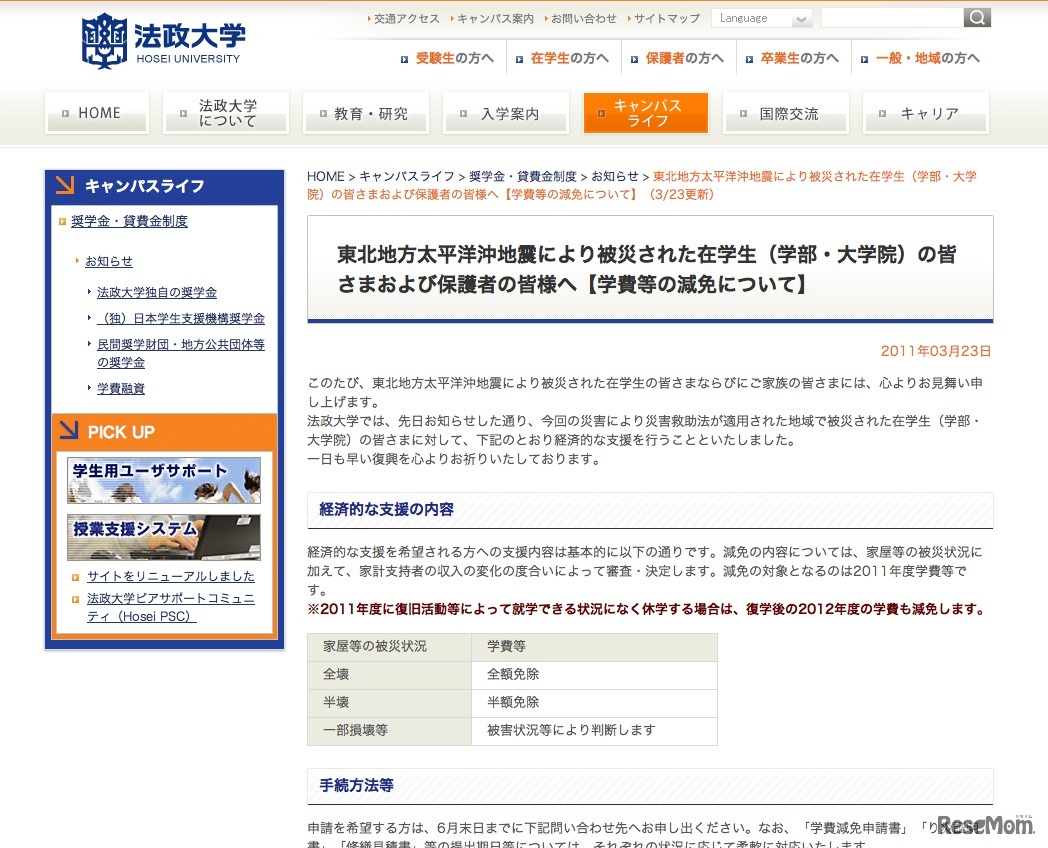This screenshot has height=848, width=1048.
Task: Click the 全額免除 table cell
Action: click(x=594, y=675)
